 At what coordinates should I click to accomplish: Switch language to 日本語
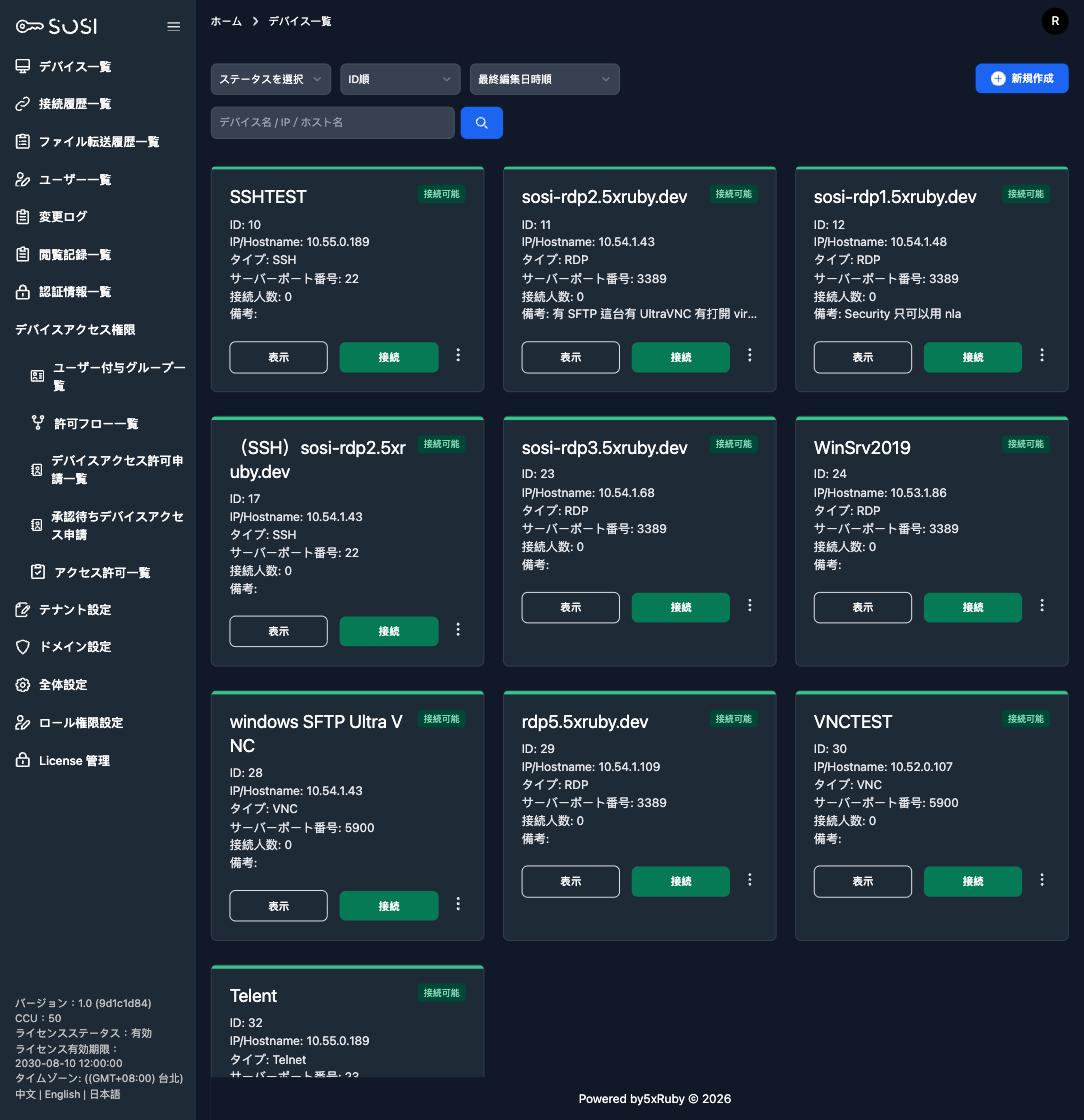[105, 1094]
